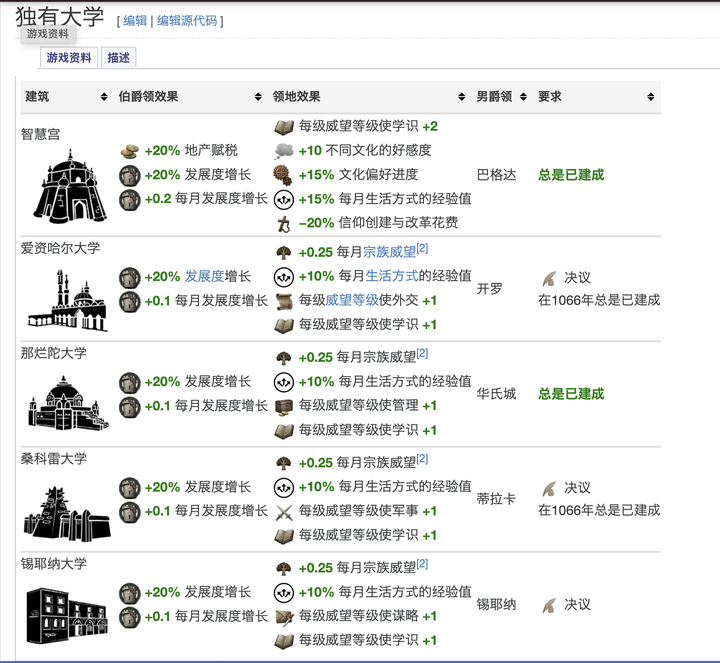This screenshot has height=663, width=720.
Task: Click the 华氏城 barony cell
Action: 496,394
